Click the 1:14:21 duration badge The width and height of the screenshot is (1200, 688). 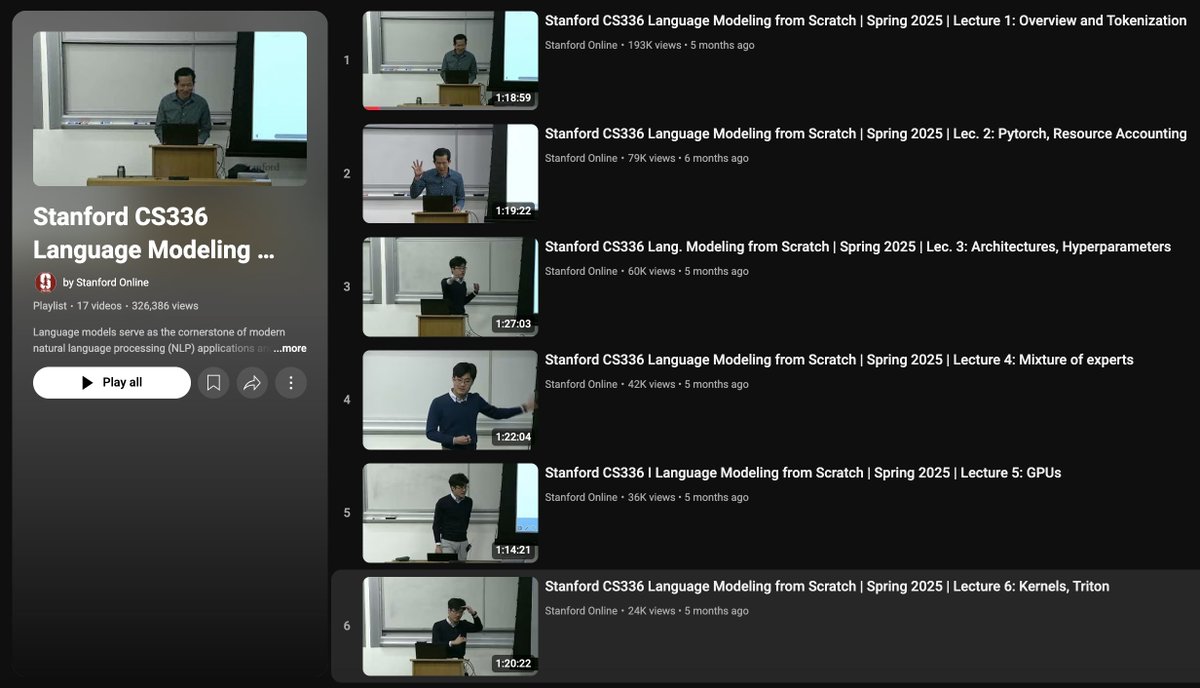pos(513,550)
